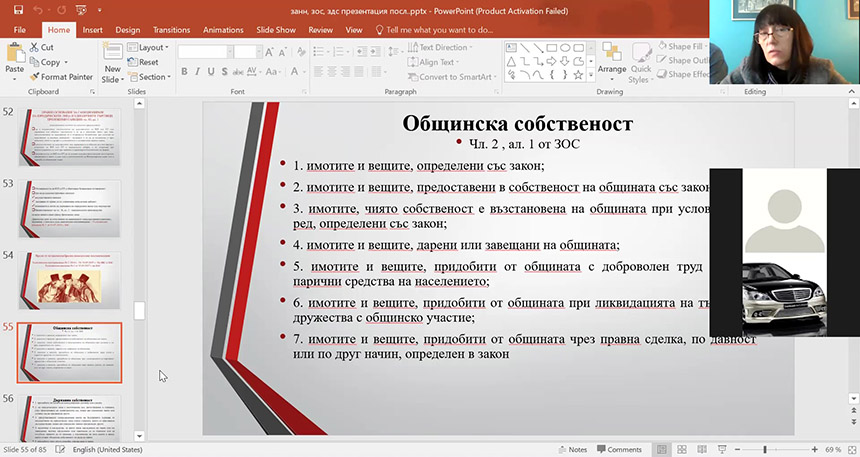Image resolution: width=860 pixels, height=457 pixels.
Task: Toggle the Notes pane in status bar
Action: [x=572, y=450]
